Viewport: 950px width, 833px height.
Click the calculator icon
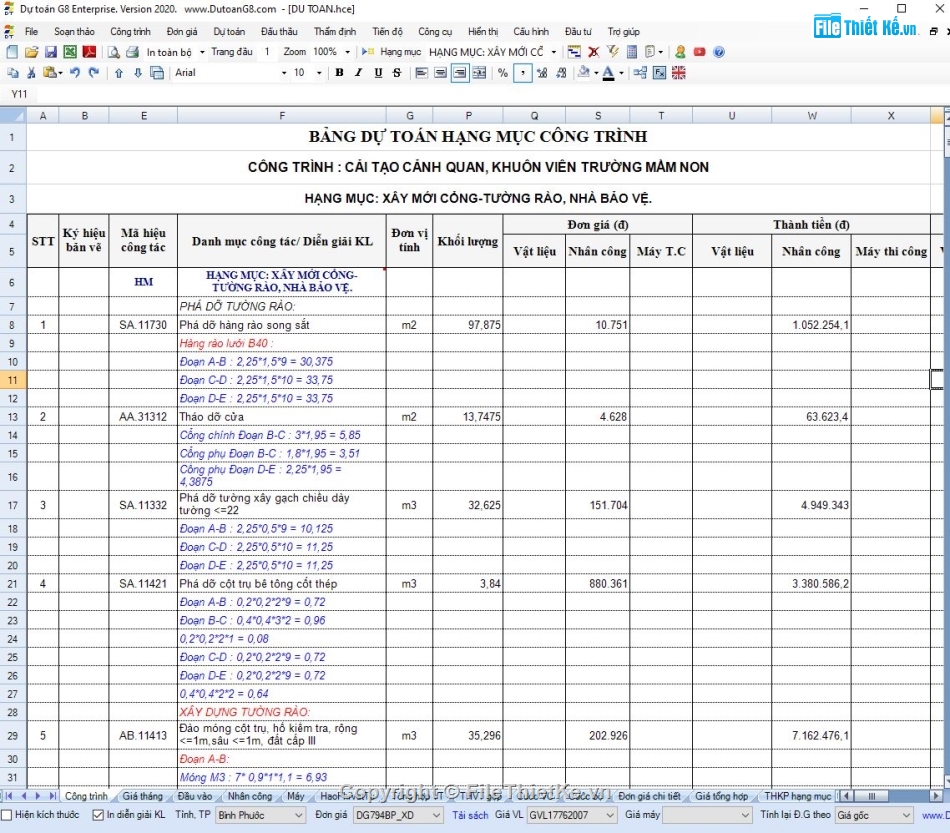[632, 52]
